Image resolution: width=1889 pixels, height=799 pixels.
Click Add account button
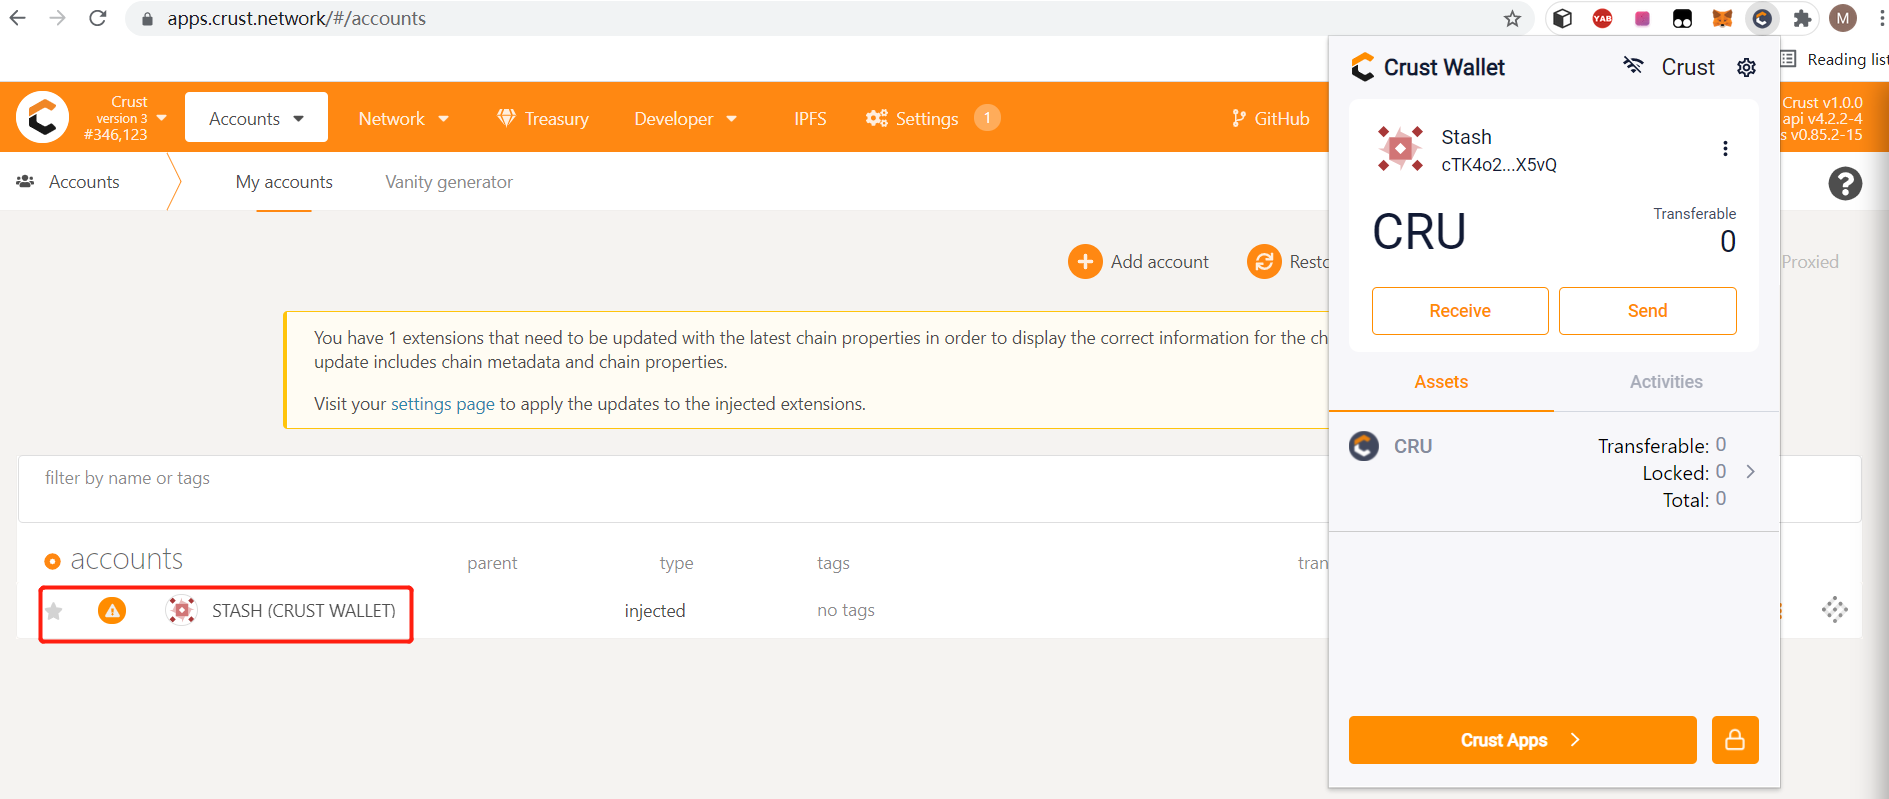[1139, 261]
